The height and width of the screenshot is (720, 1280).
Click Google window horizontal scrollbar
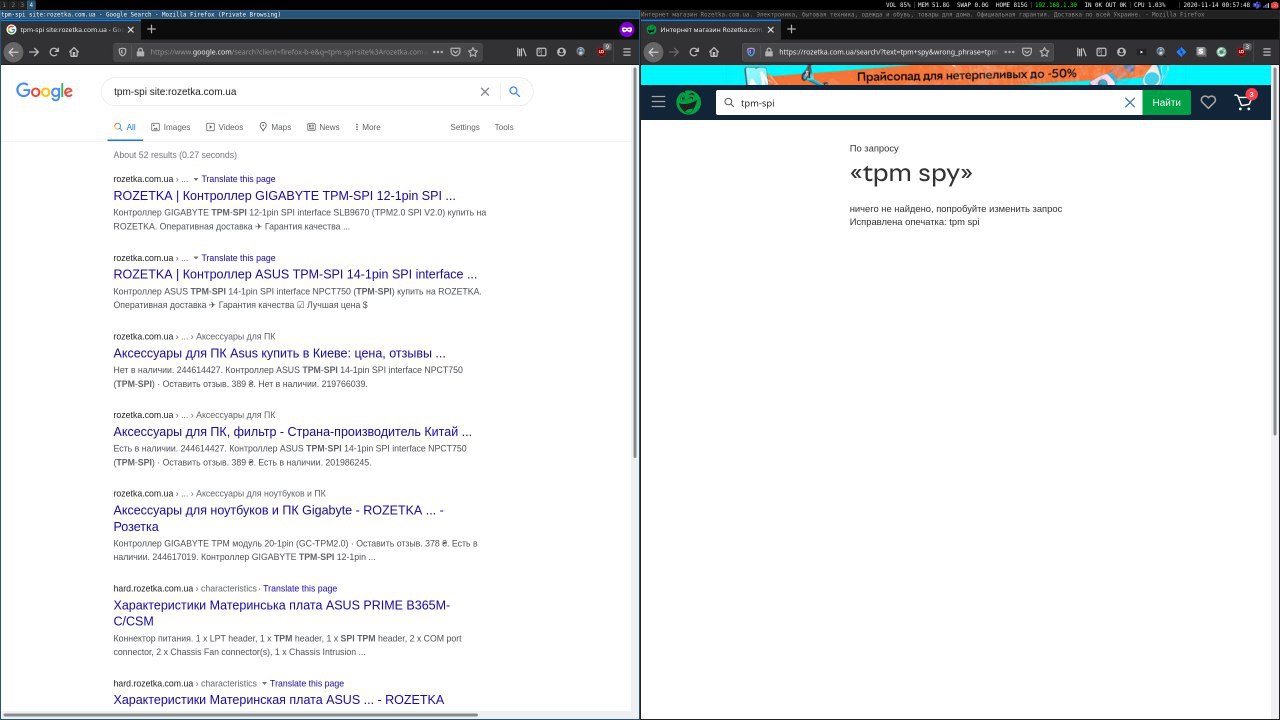240,715
